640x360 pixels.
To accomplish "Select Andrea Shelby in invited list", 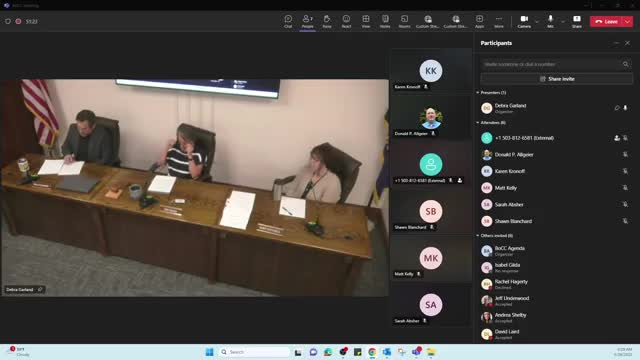I will pos(556,318).
